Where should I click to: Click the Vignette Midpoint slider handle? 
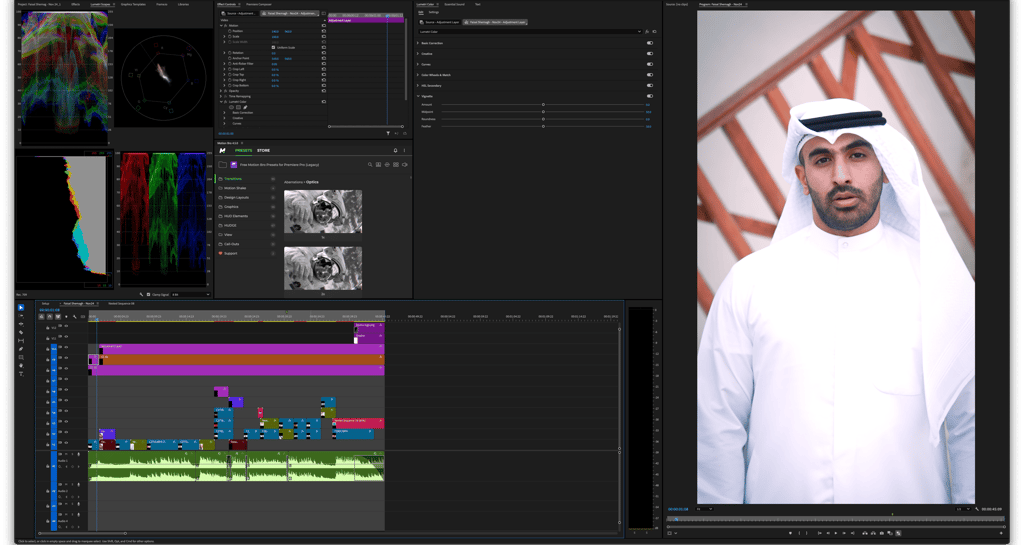543,112
